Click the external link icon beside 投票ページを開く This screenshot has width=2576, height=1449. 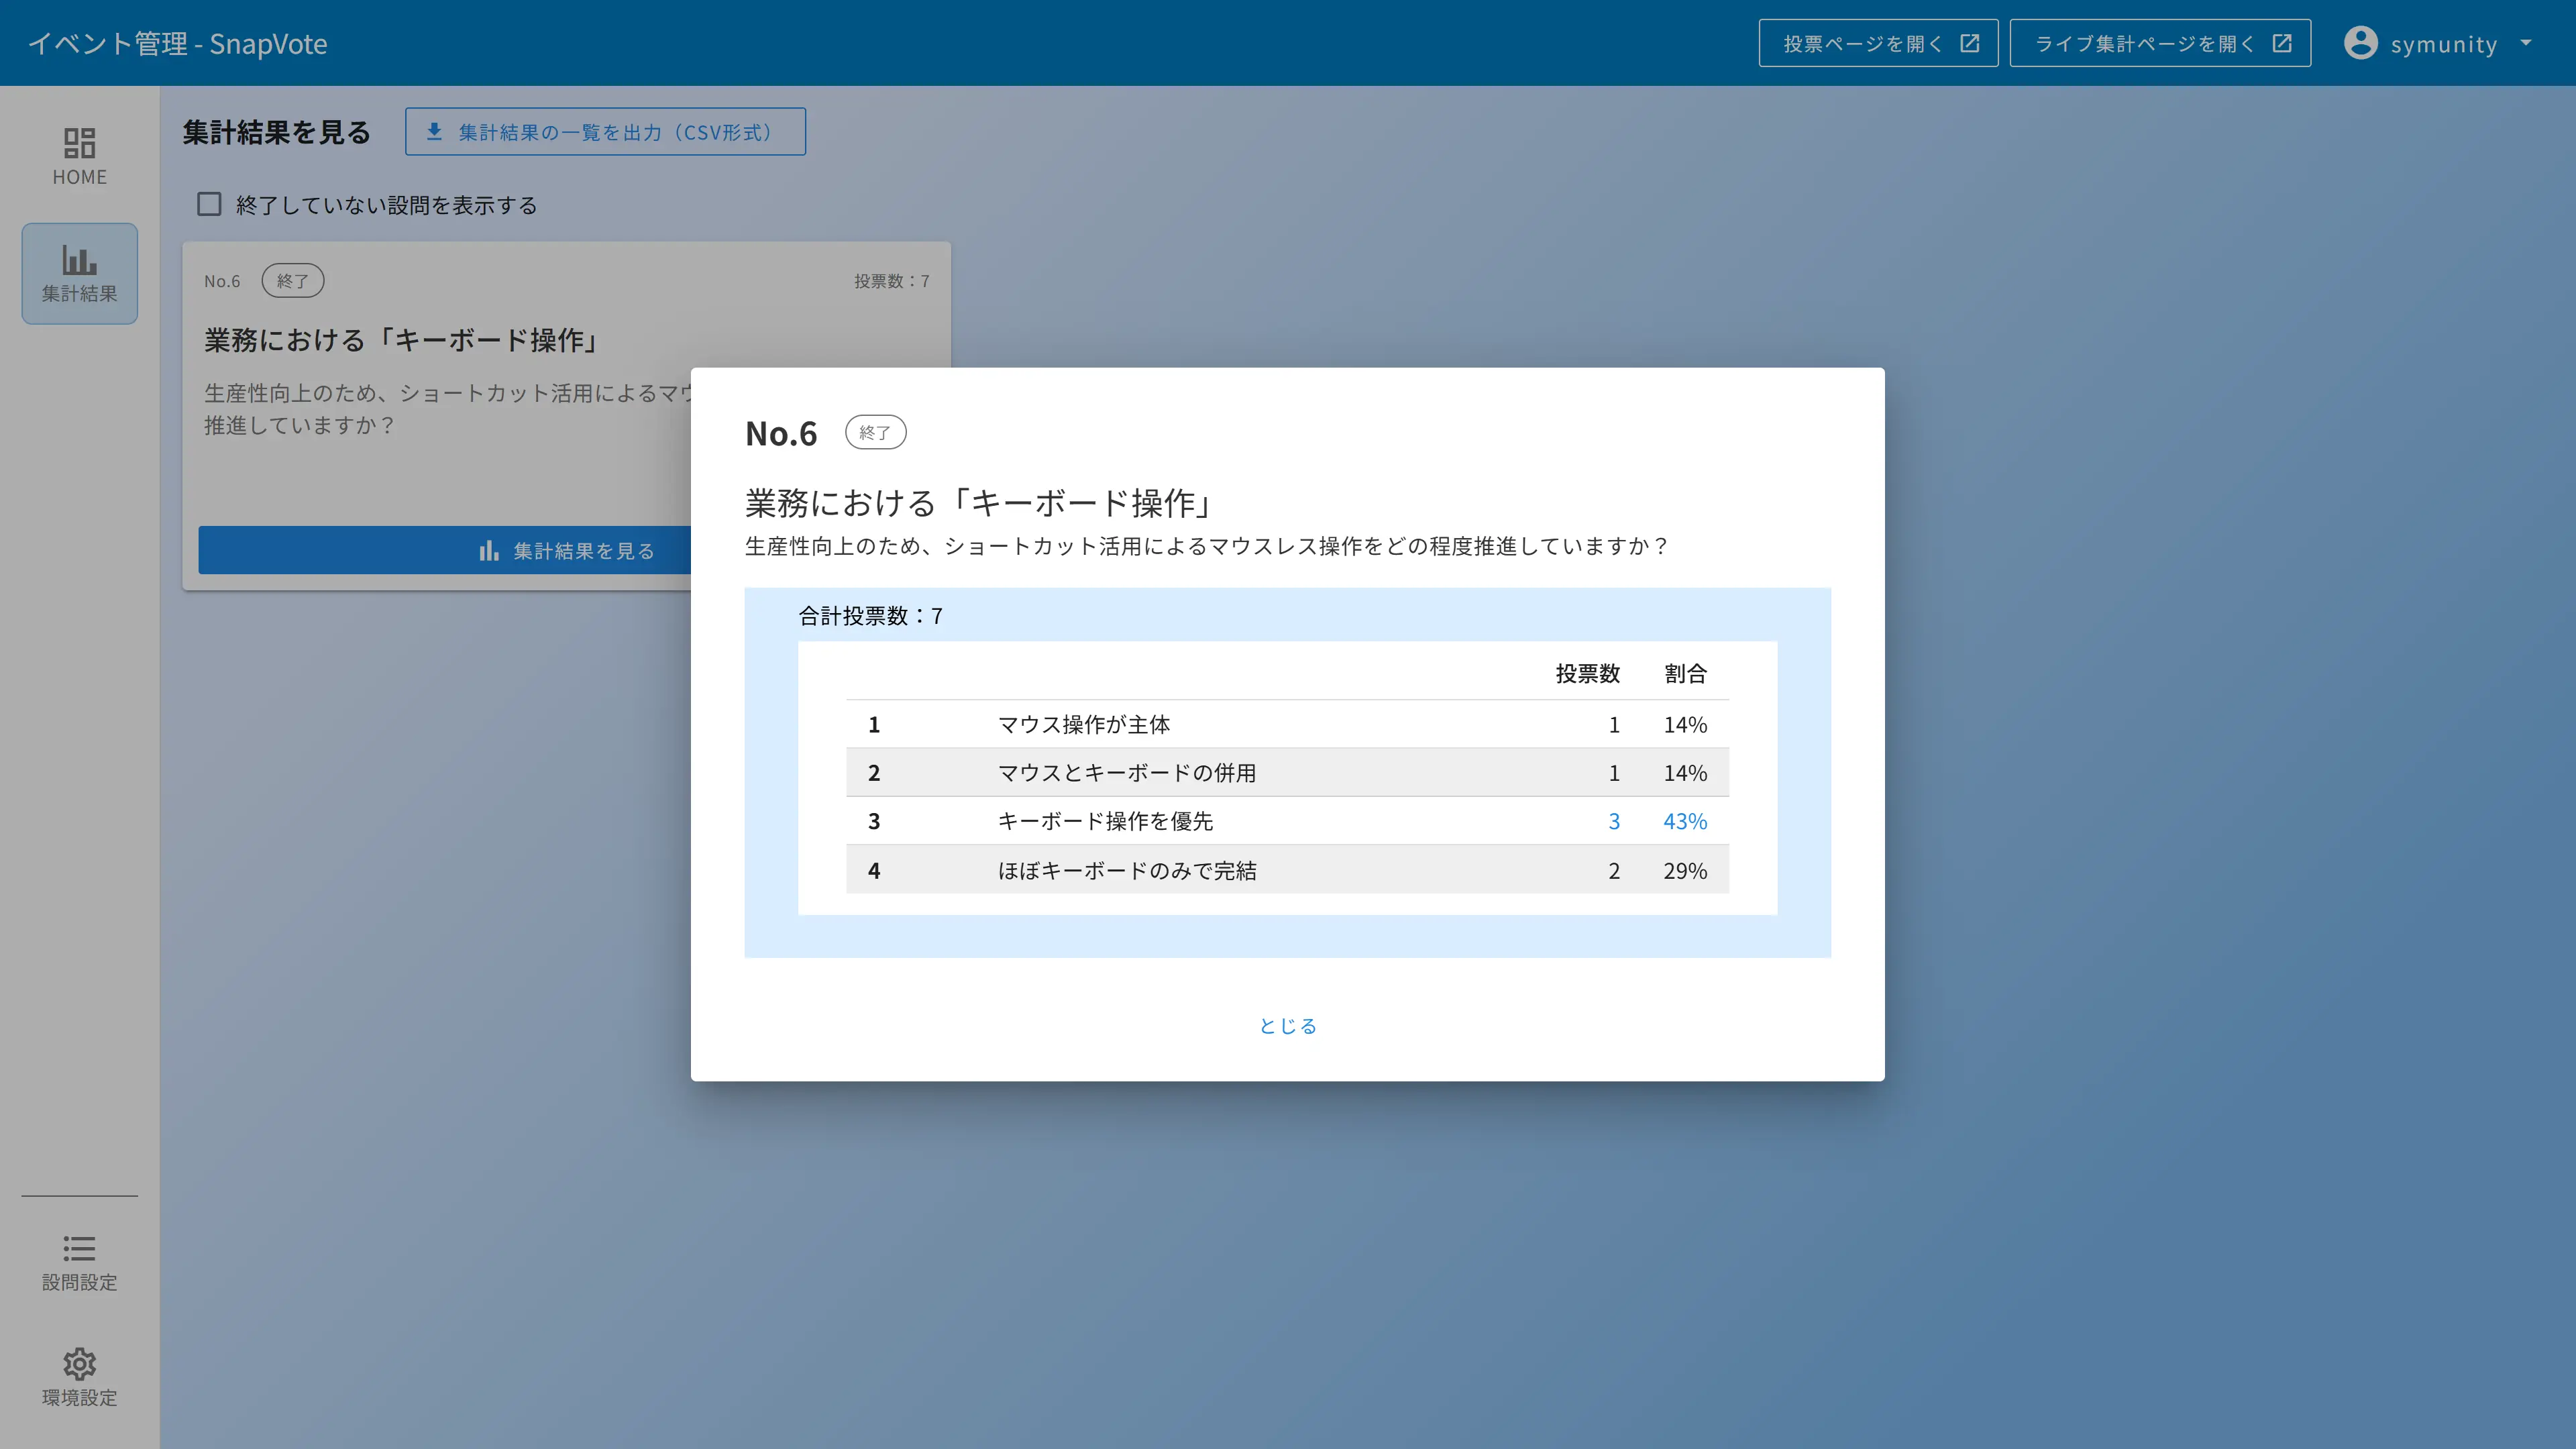click(x=1969, y=43)
